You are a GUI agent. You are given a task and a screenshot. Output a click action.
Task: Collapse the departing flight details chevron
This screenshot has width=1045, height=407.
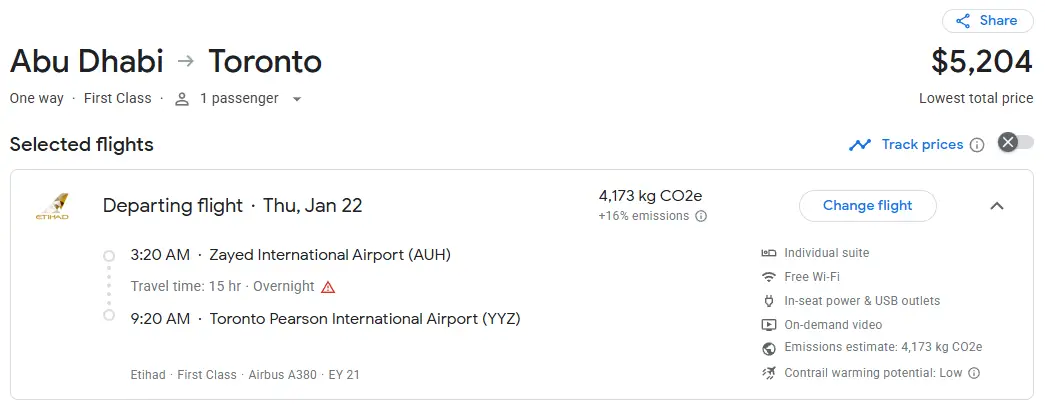(996, 206)
